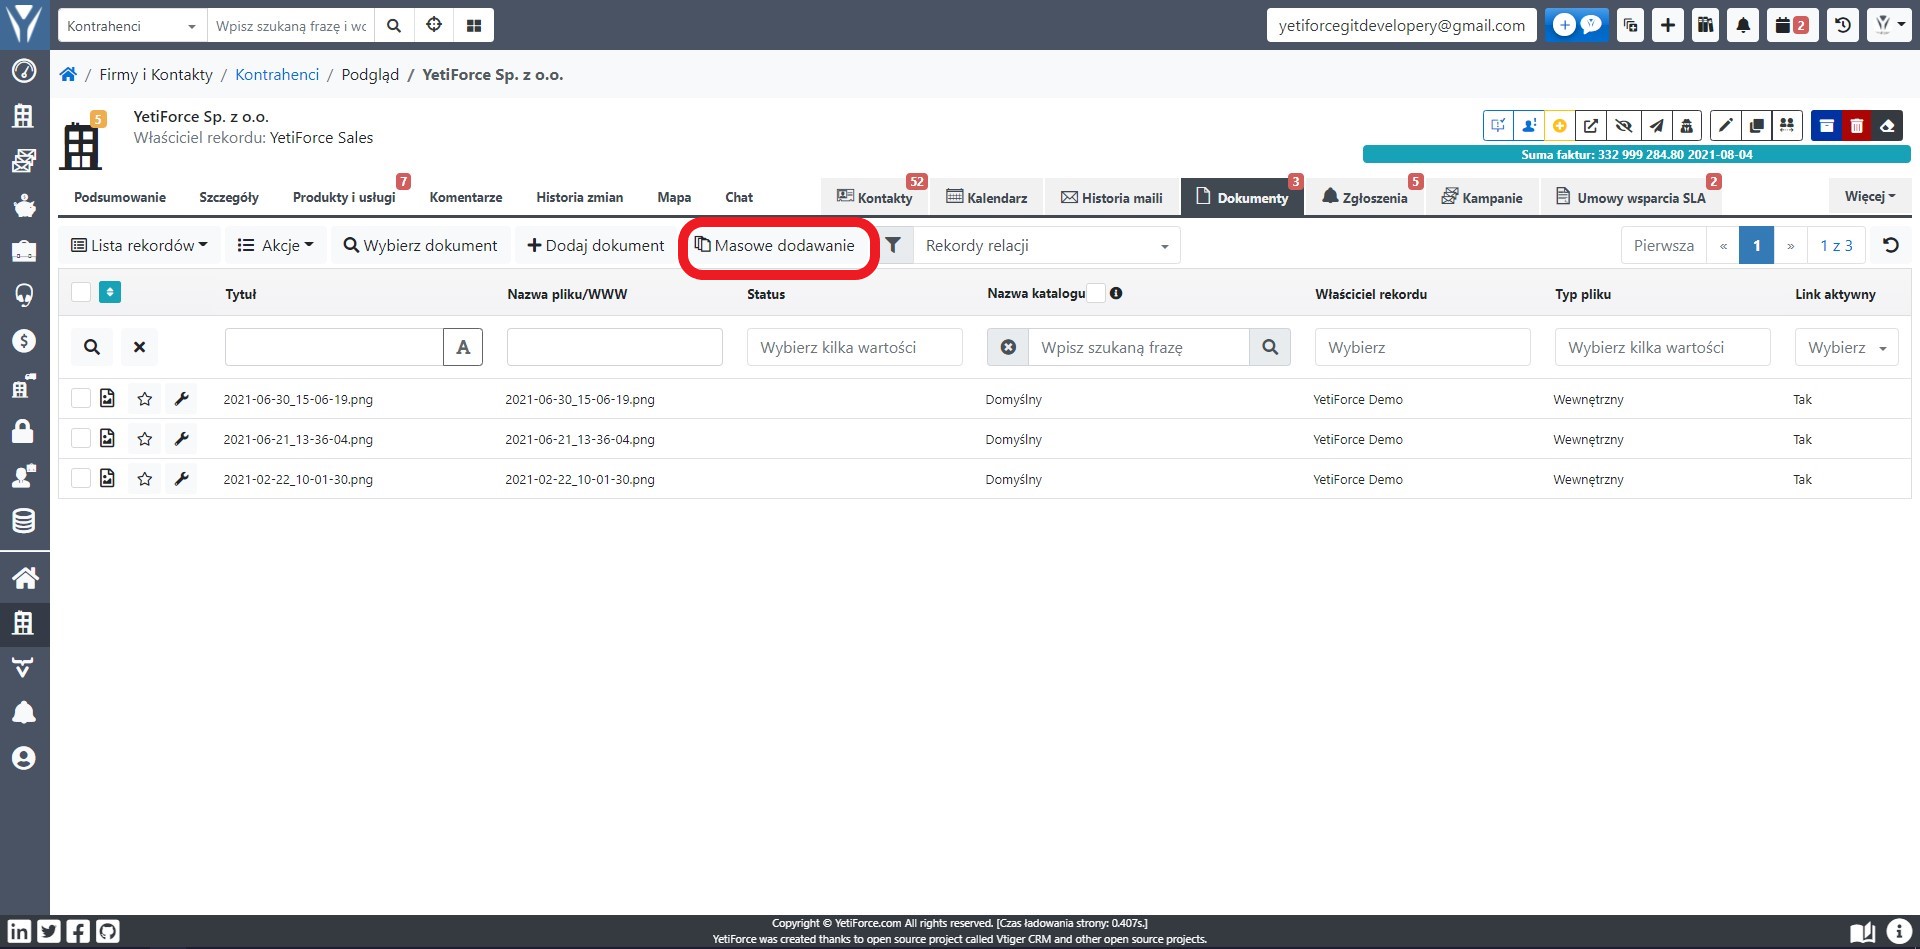Click the home icon in breadcrumb
This screenshot has height=949, width=1920.
point(68,74)
